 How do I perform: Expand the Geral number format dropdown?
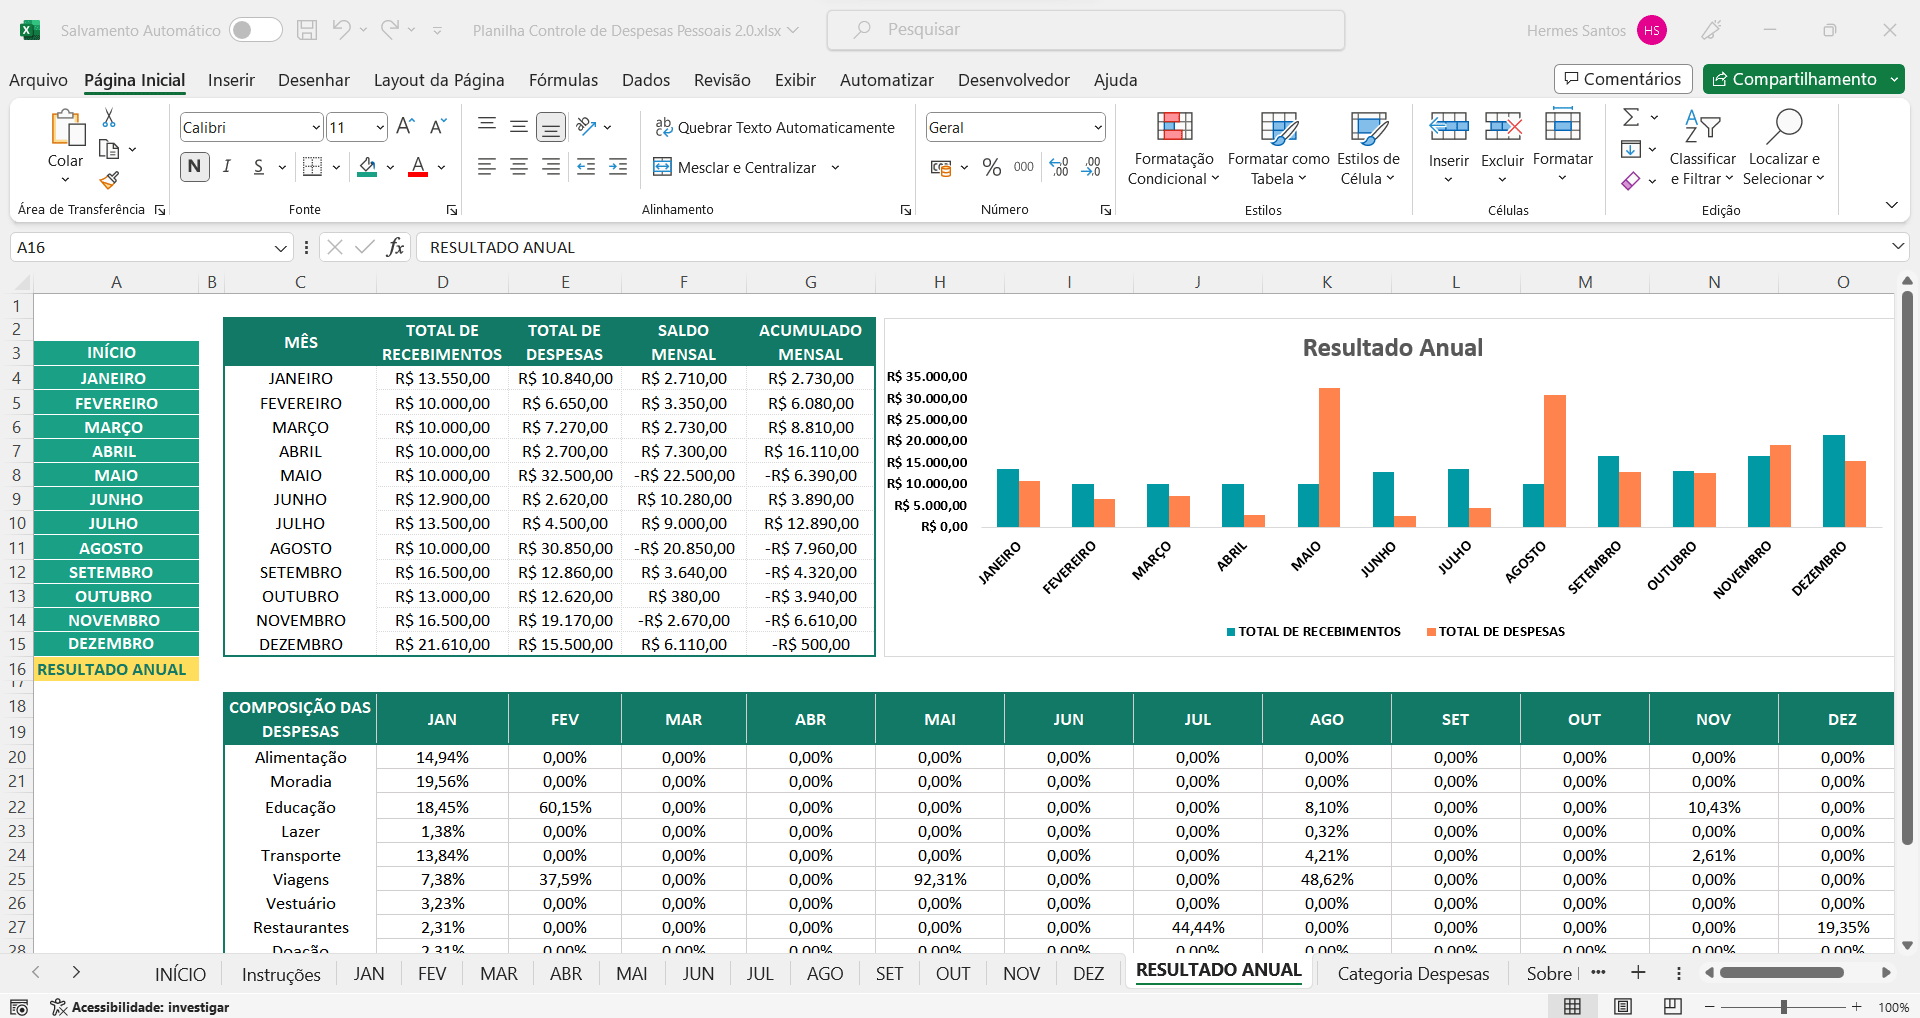[1097, 127]
